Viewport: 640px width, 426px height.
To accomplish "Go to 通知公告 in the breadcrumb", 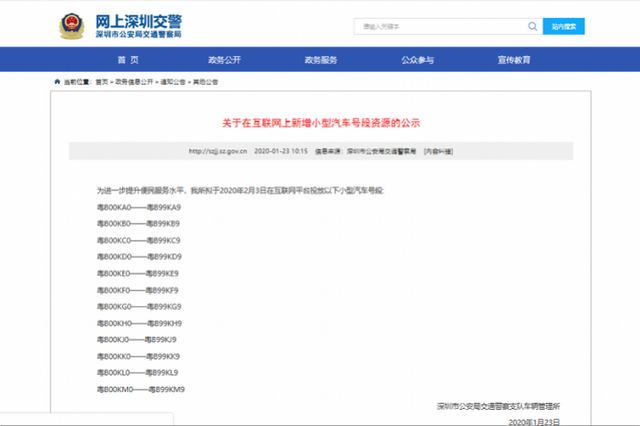I will (x=174, y=83).
